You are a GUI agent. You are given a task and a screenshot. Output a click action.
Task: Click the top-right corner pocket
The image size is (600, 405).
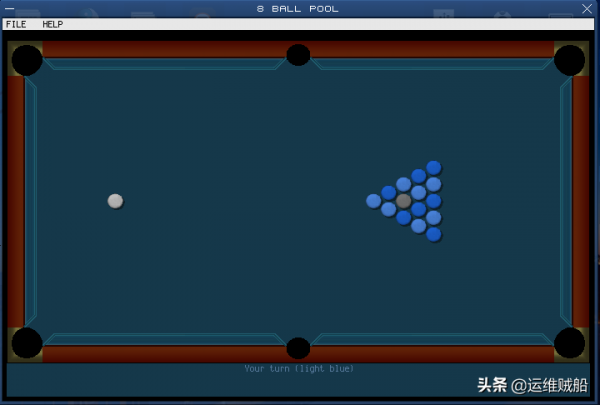[x=569, y=60]
